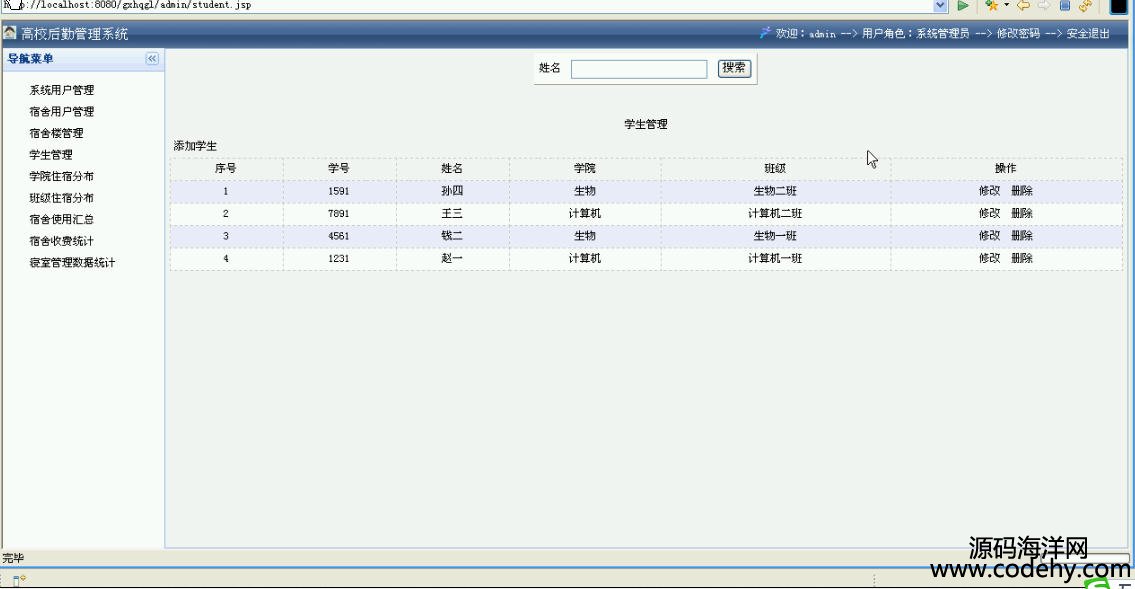Open 宿舍用户管理 in the navigation menu

pyautogui.click(x=62, y=112)
